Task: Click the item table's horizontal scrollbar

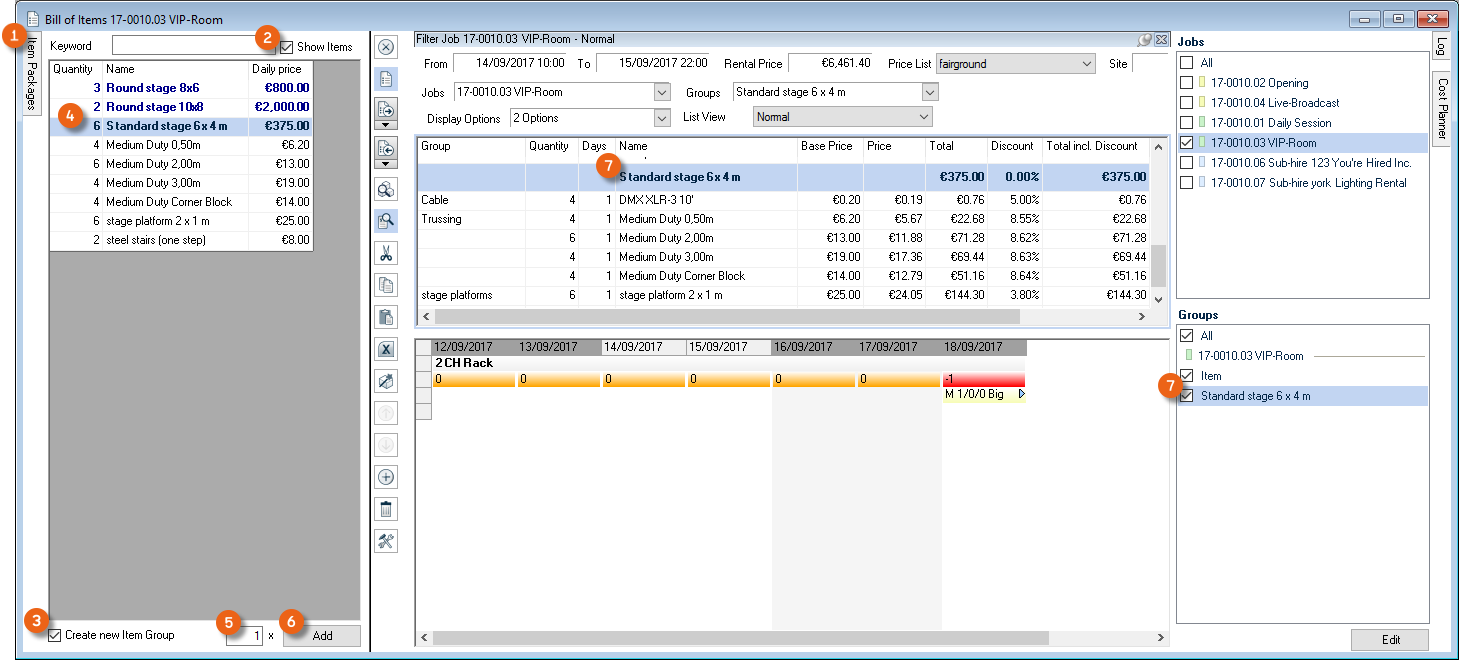Action: coord(720,316)
